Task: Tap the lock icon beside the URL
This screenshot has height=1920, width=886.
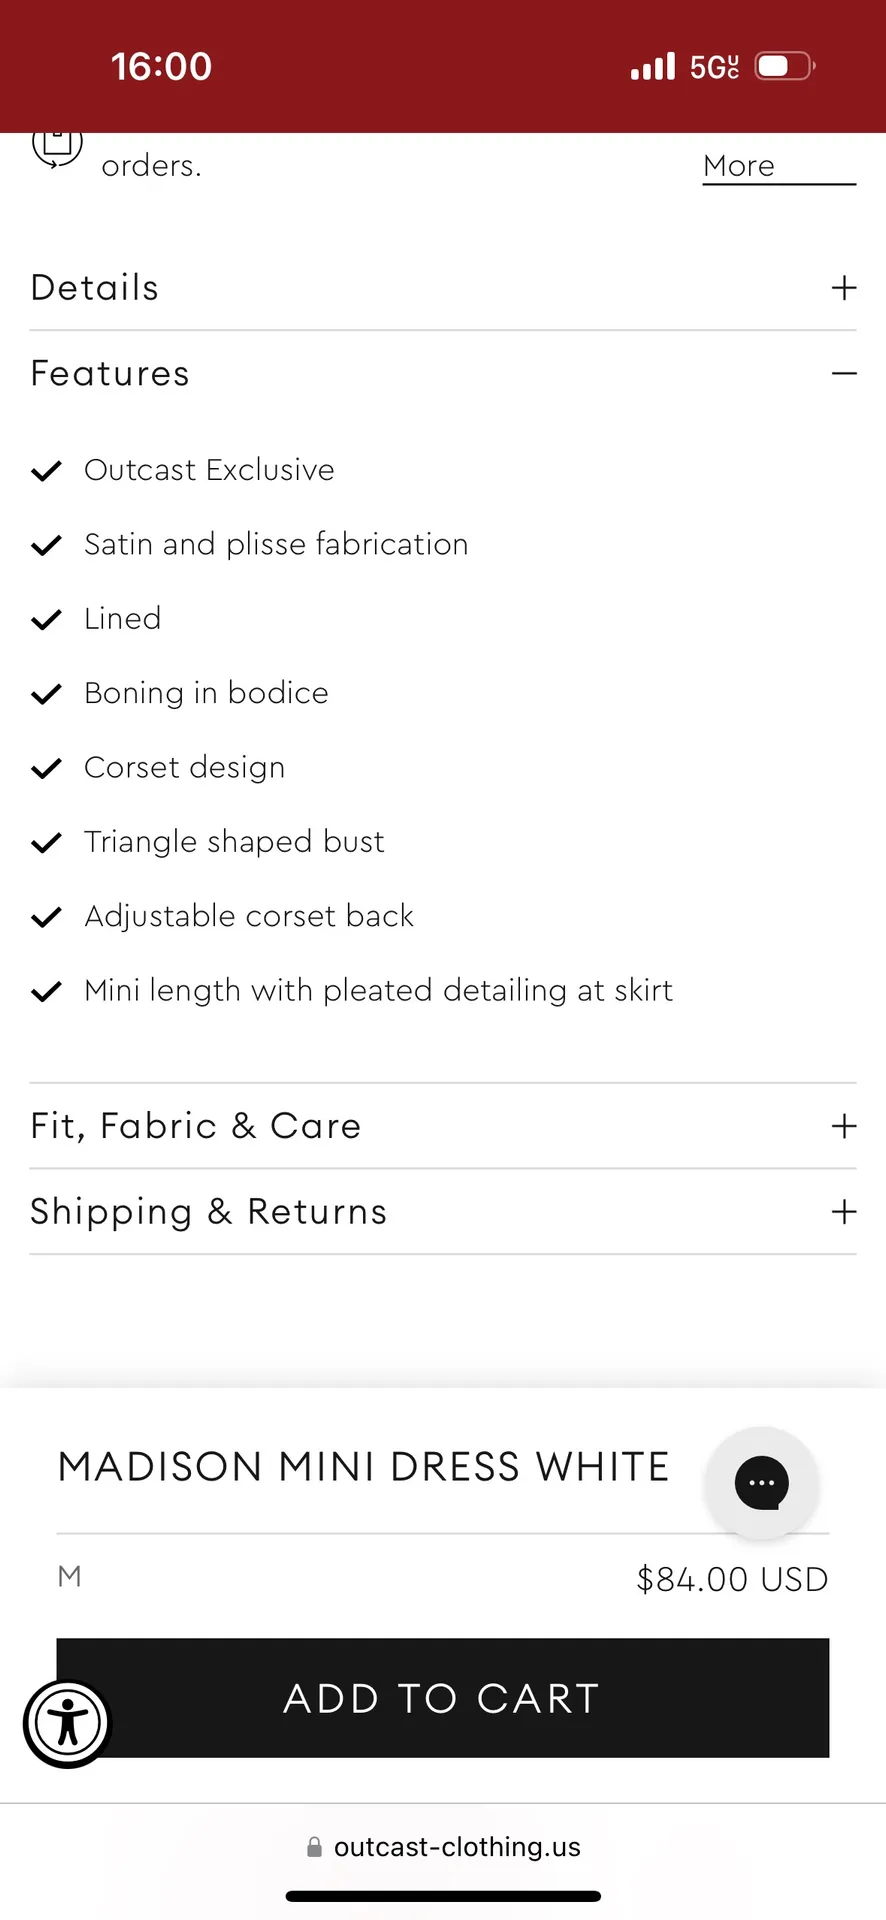Action: (x=314, y=1847)
